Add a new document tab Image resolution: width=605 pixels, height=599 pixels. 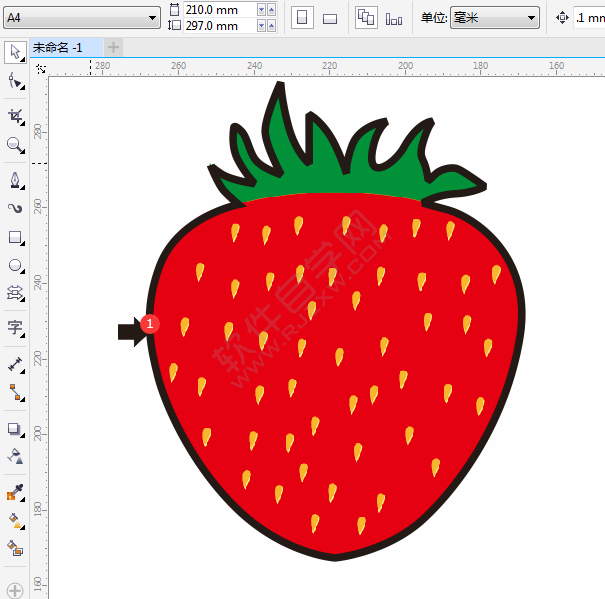coord(113,47)
